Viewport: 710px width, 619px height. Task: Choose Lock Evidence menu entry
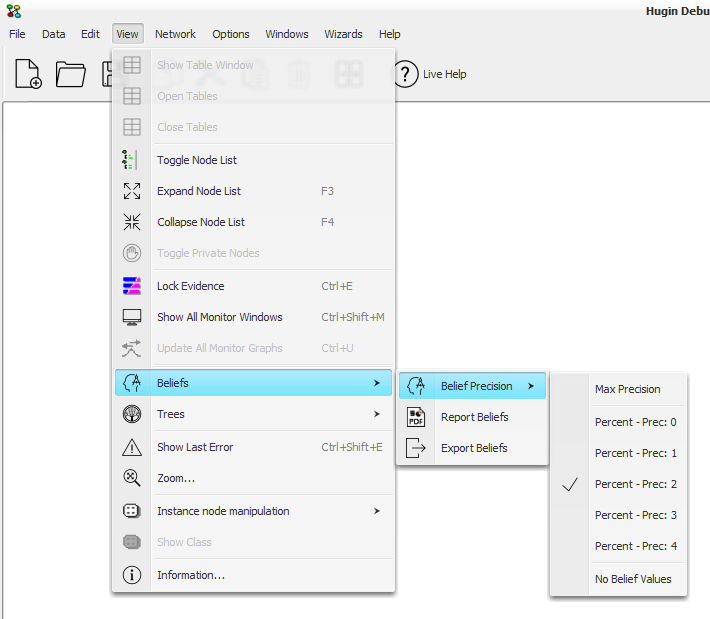tap(254, 286)
